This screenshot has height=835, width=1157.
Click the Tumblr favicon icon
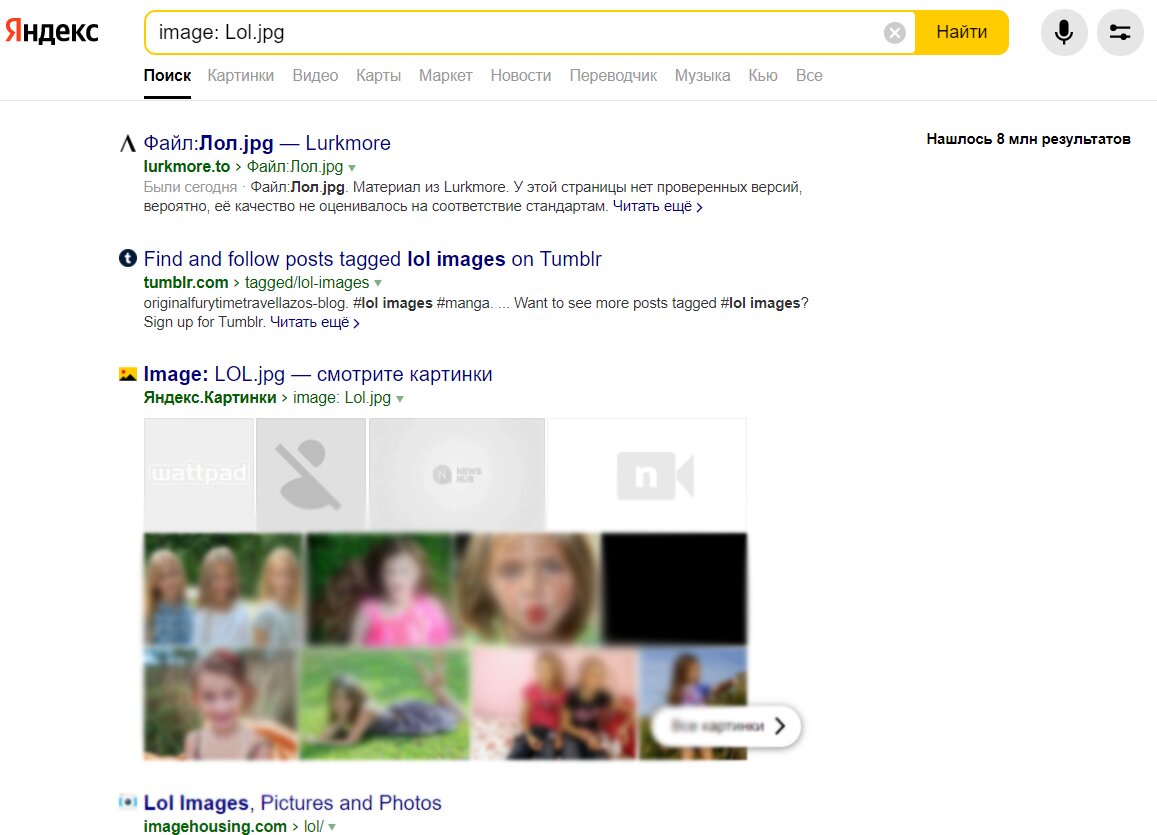(128, 258)
